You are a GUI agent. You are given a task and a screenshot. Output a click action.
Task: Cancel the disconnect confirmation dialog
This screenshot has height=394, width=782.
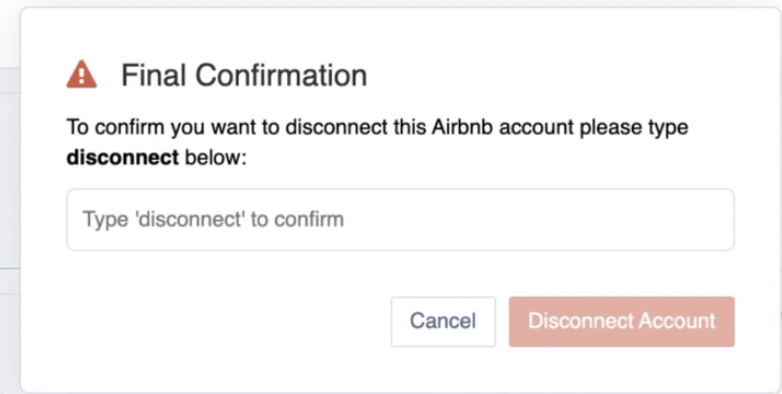click(x=443, y=321)
